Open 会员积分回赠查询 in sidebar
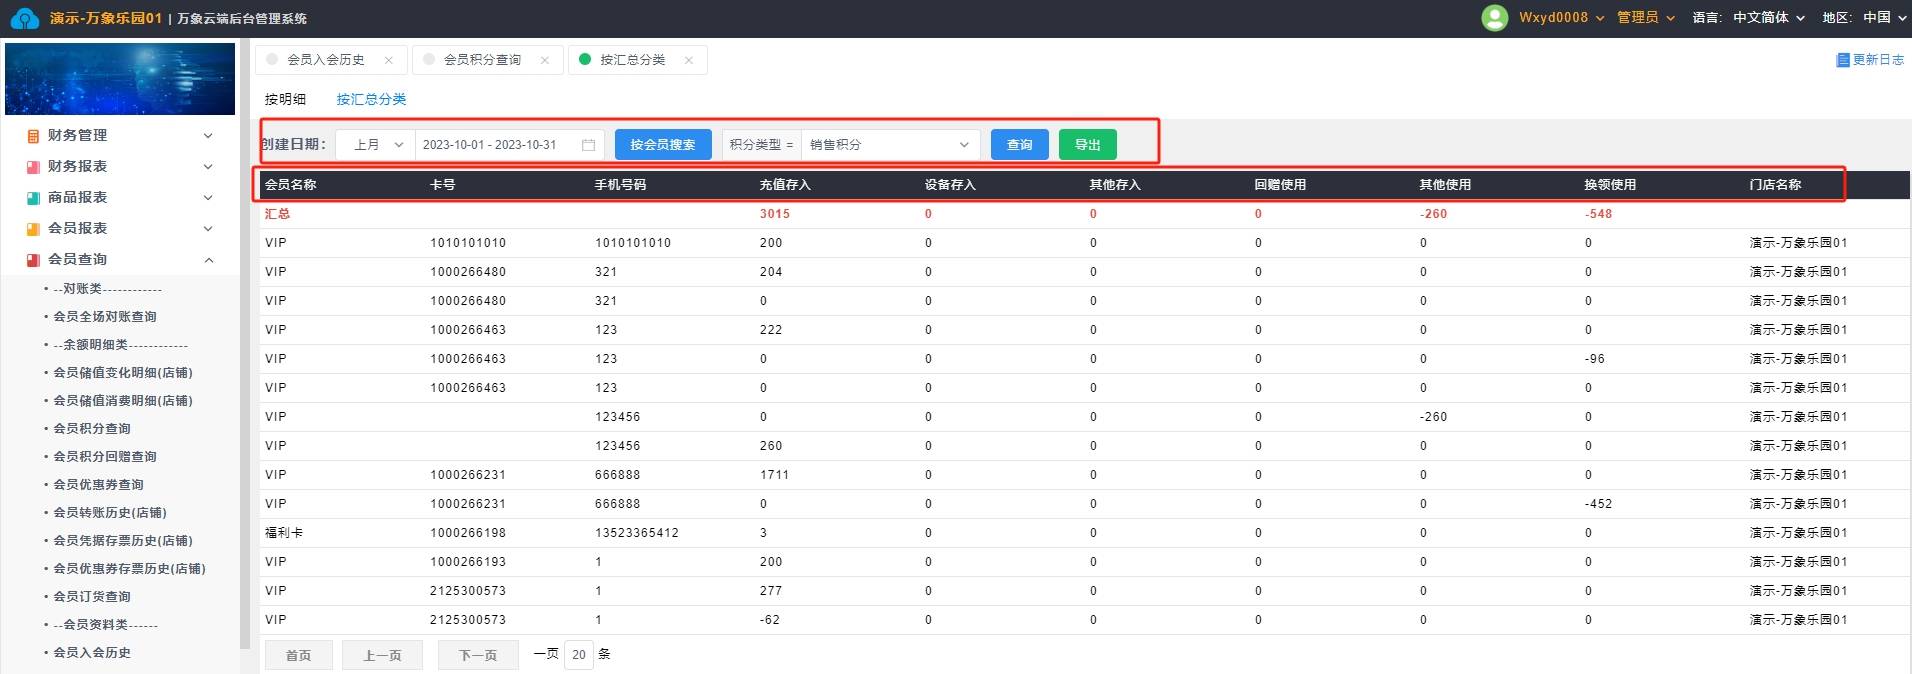This screenshot has width=1912, height=674. 105,457
